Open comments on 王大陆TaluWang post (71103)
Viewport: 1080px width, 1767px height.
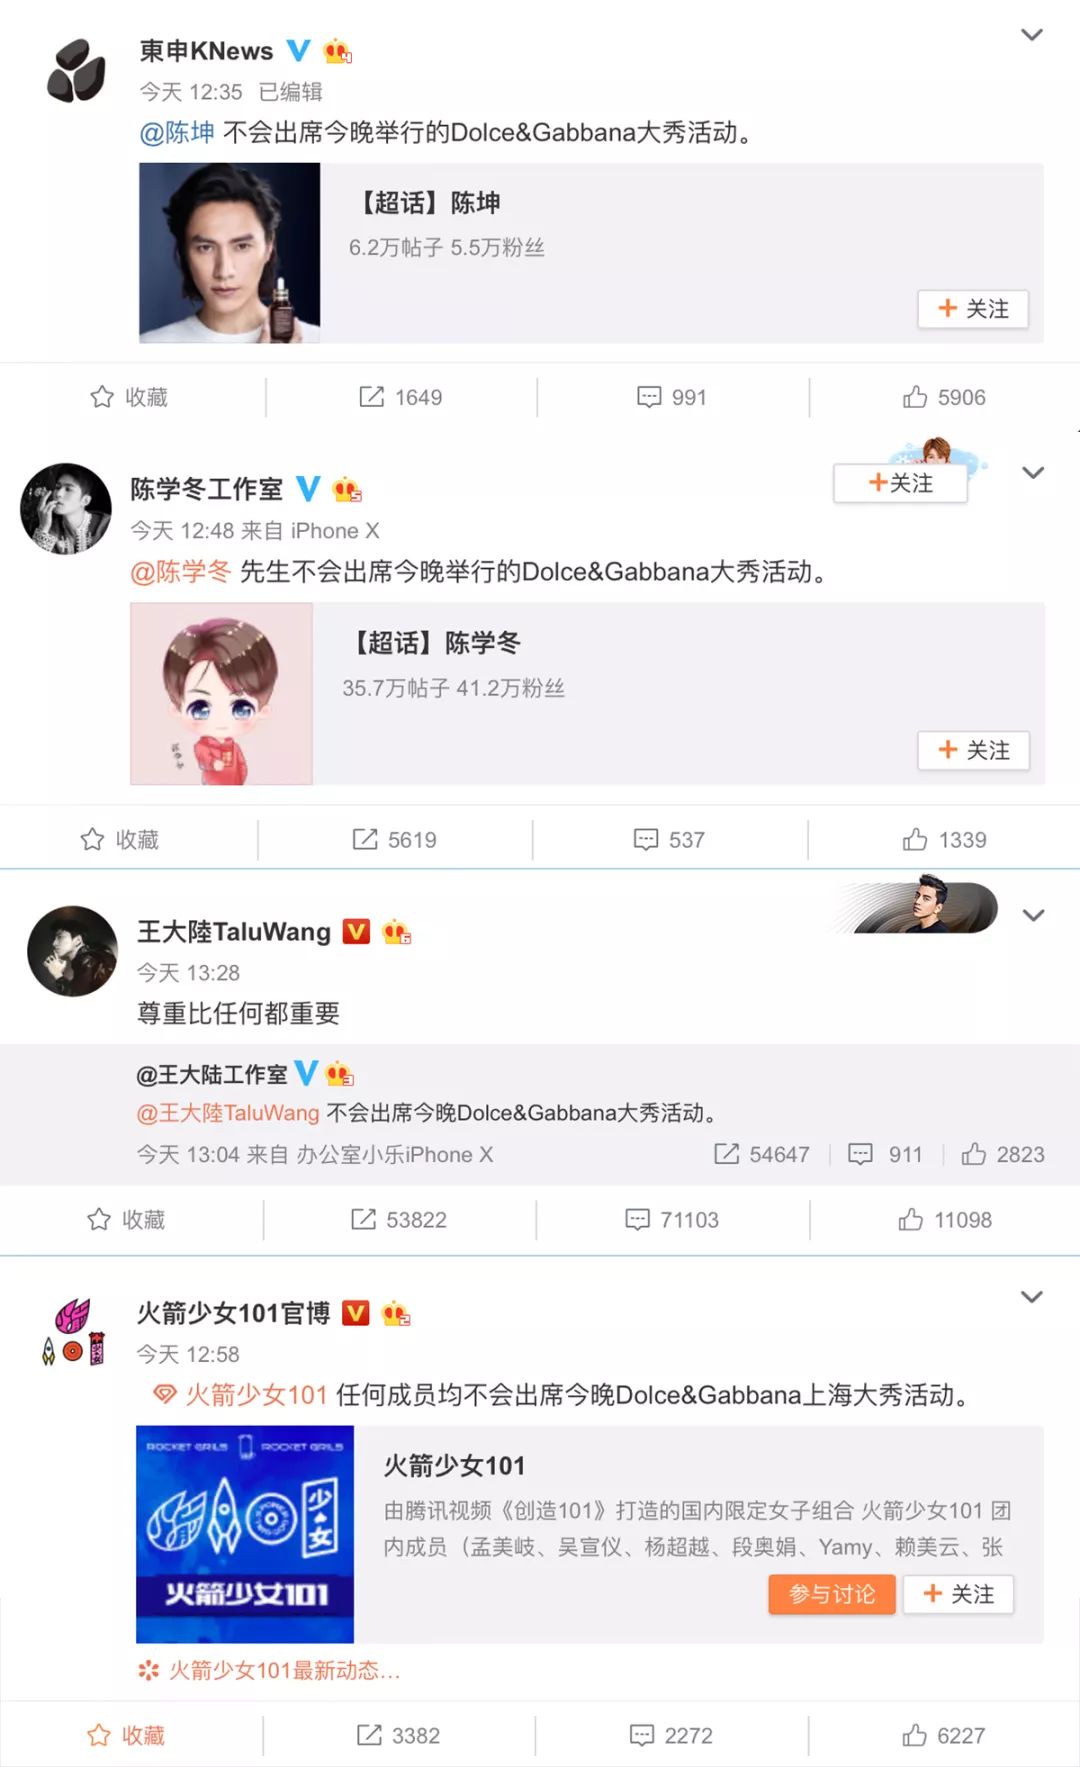tap(672, 1219)
